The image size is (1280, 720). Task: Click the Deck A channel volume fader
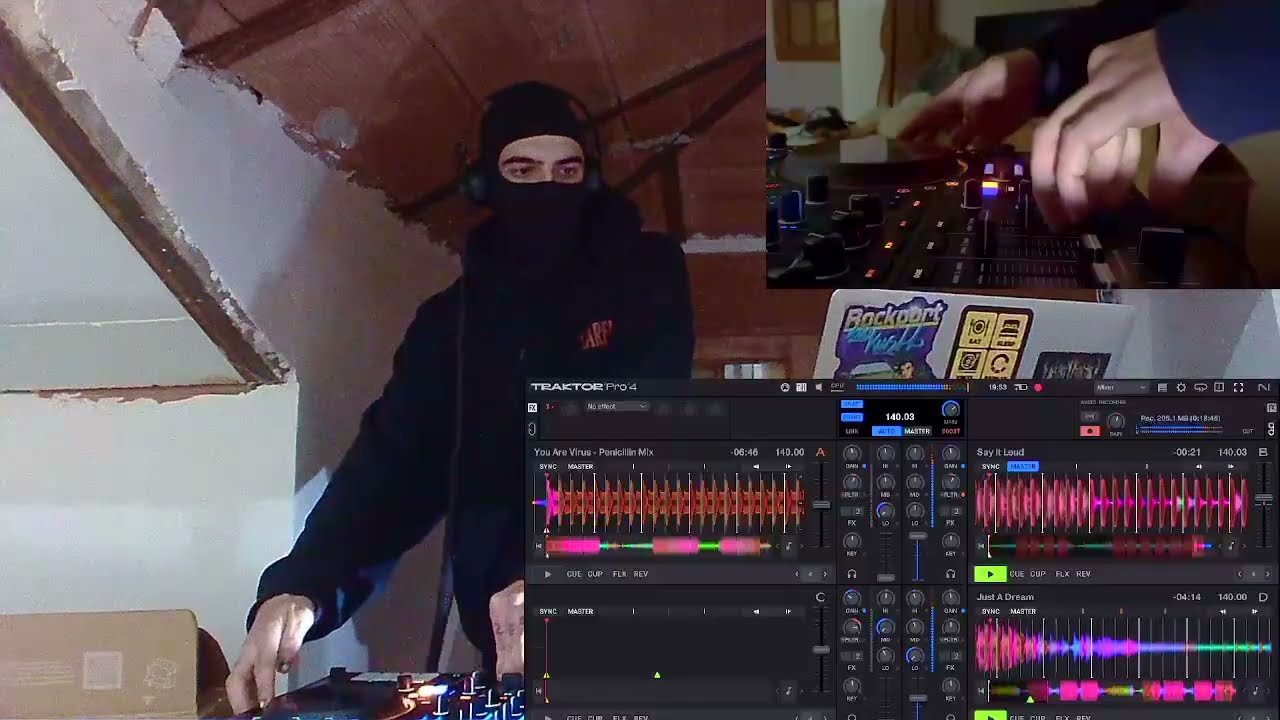(886, 578)
